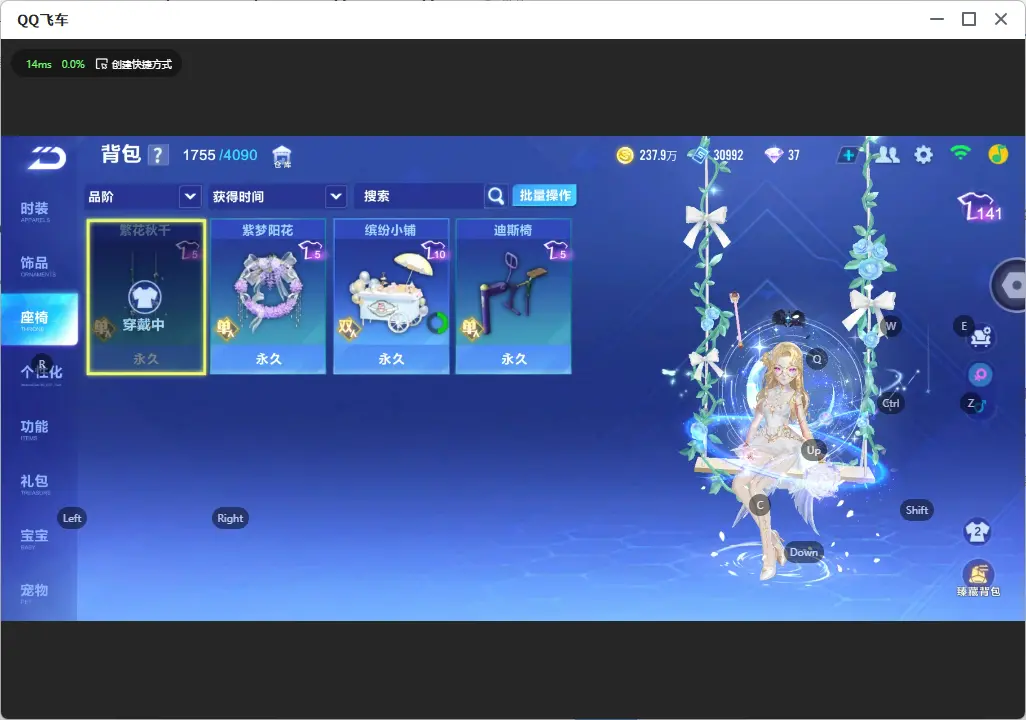The width and height of the screenshot is (1026, 720).
Task: Click the 创建快捷方式 button
Action: (x=134, y=64)
